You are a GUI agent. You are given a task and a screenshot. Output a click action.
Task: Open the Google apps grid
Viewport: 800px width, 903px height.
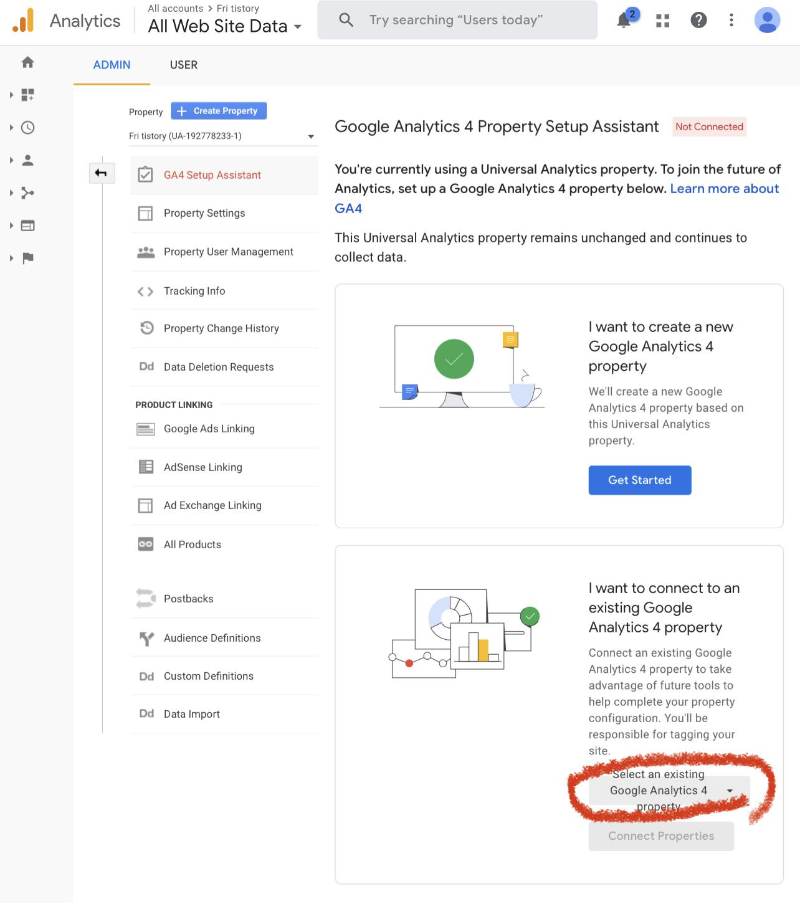click(x=663, y=21)
